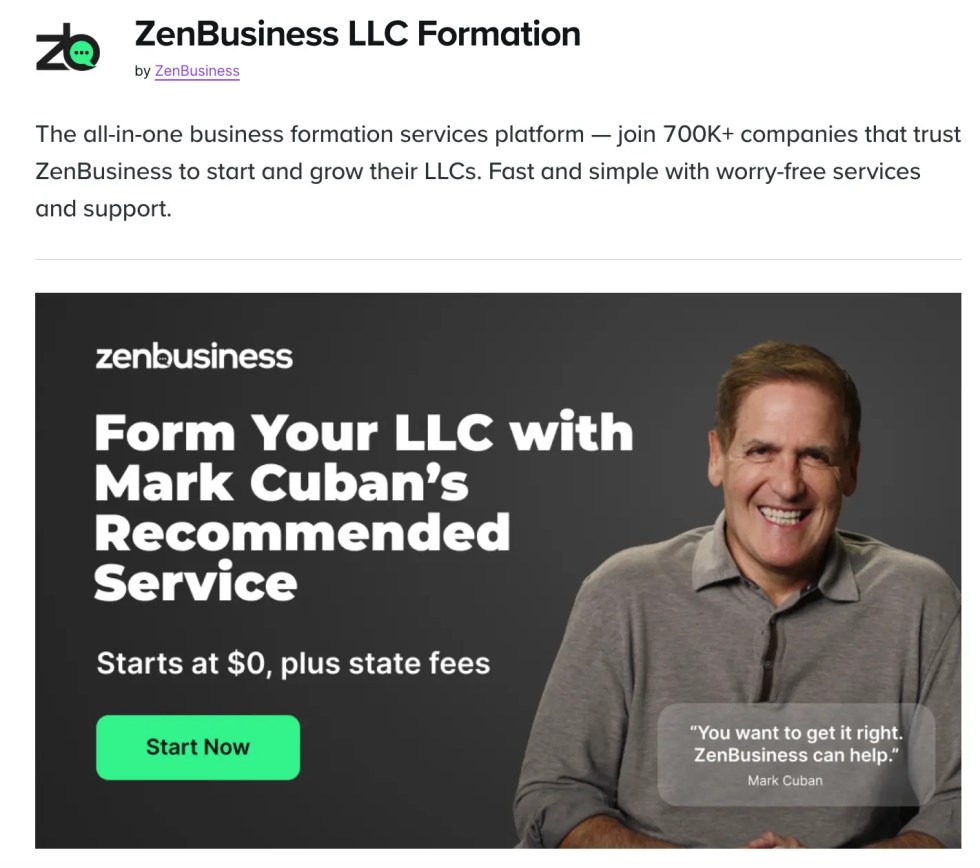
Task: Click the tiny chat bubble inside the wordmark's b
Action: (x=163, y=359)
